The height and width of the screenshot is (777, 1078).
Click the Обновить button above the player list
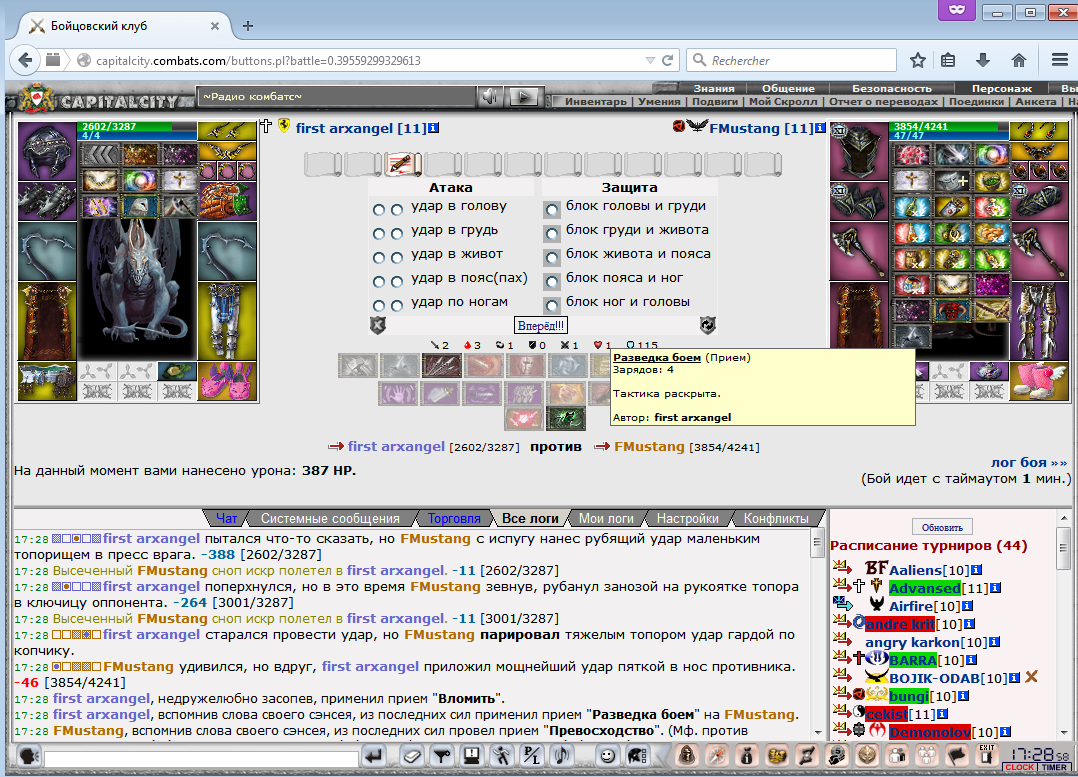click(942, 527)
